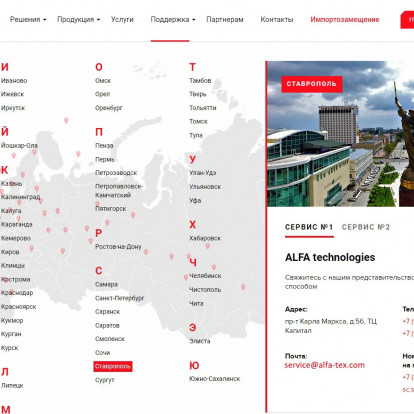Select the city Иркутск

coord(13,108)
